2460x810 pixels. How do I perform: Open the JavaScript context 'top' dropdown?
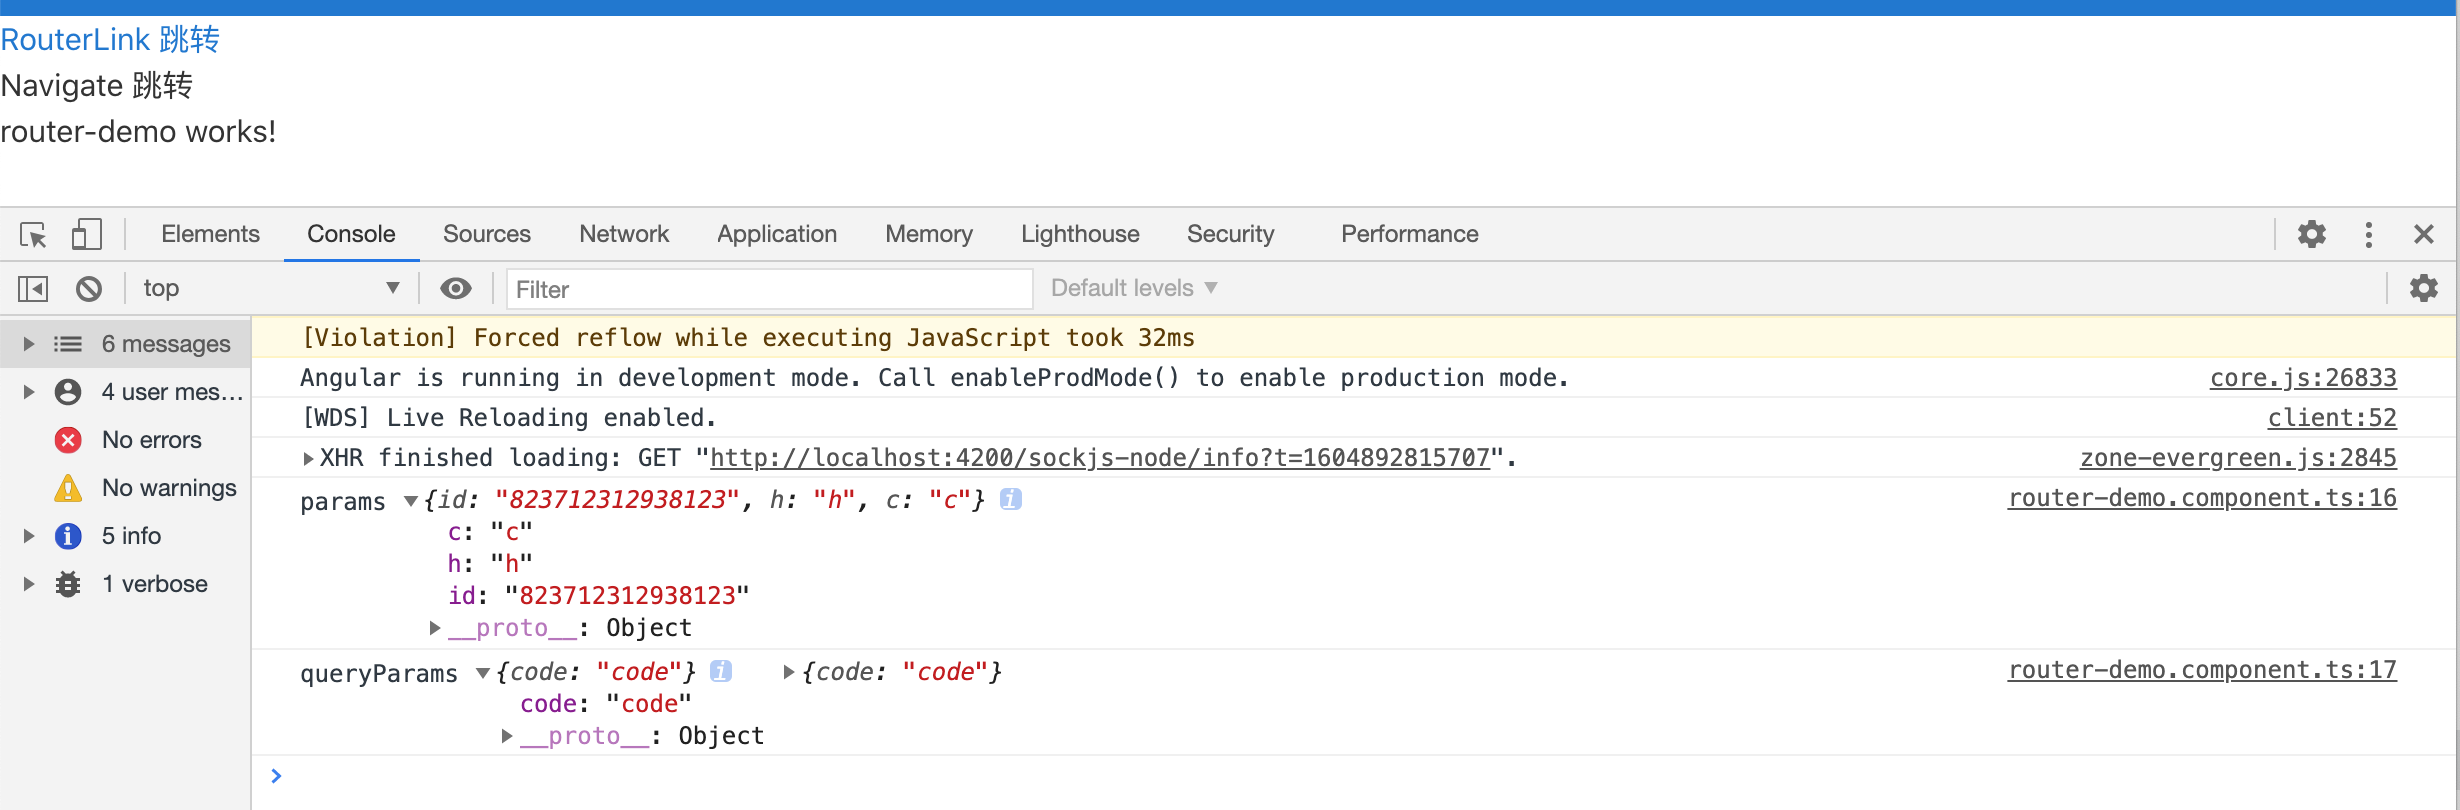pyautogui.click(x=270, y=288)
